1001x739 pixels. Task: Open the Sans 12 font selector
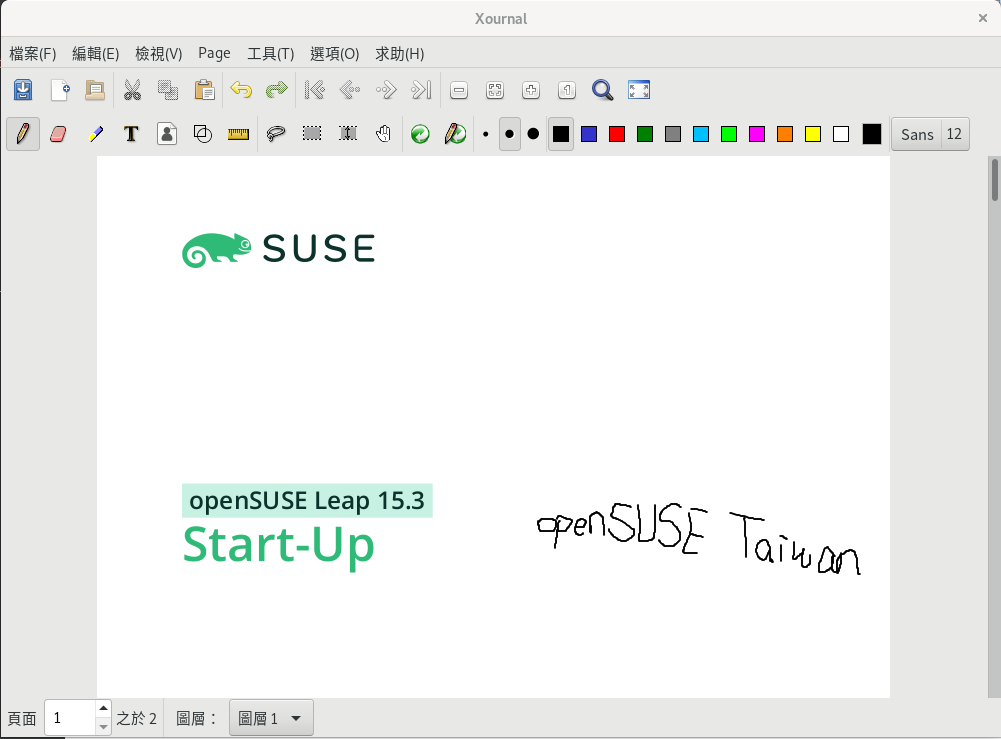(930, 134)
